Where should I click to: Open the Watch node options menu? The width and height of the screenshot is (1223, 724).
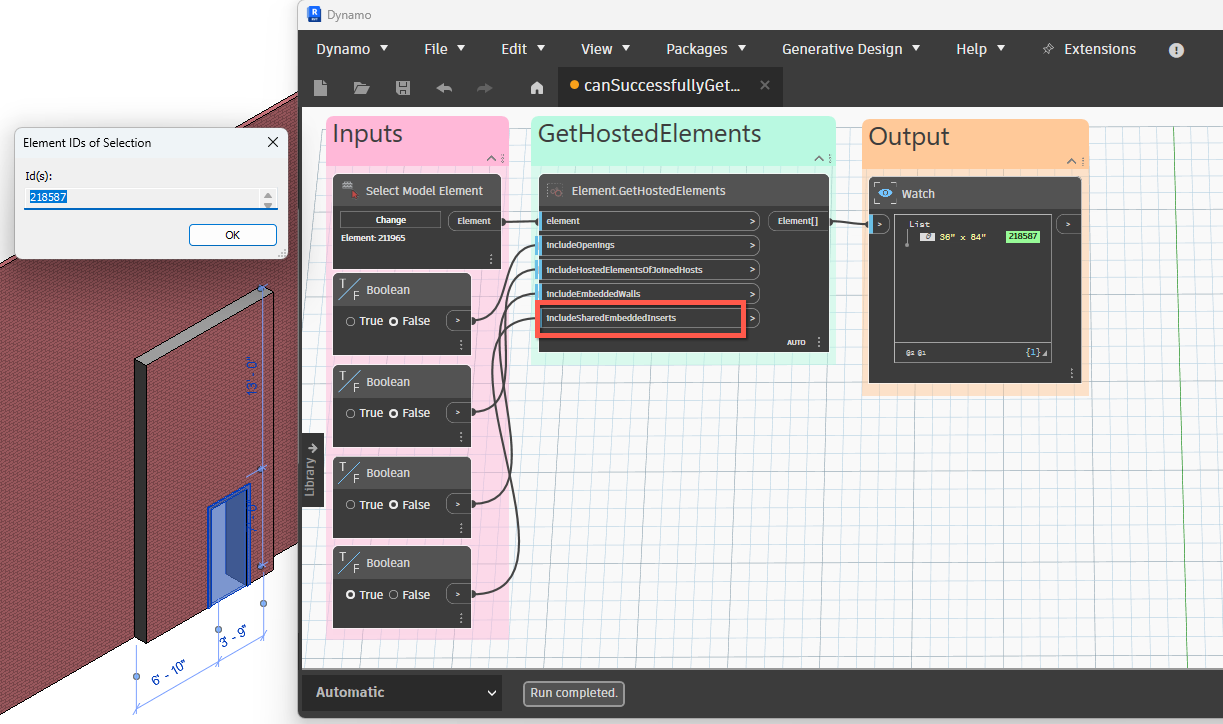pos(1071,373)
